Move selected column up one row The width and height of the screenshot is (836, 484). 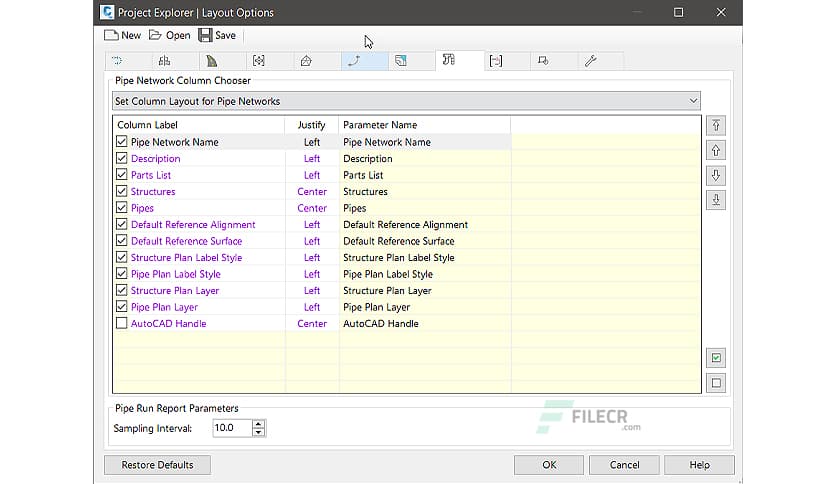(x=716, y=150)
